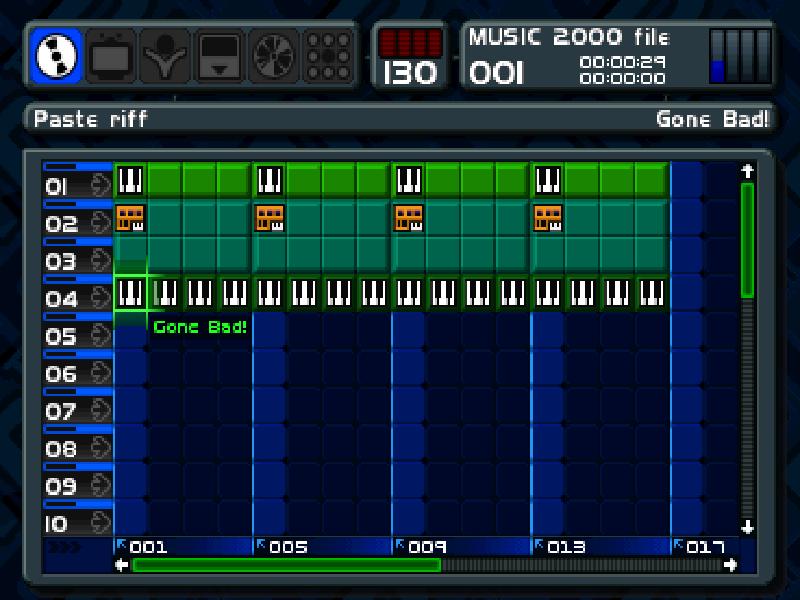Viewport: 800px width, 600px height.
Task: Select track 04 piano riff at bar 012
Action: pos(513,293)
